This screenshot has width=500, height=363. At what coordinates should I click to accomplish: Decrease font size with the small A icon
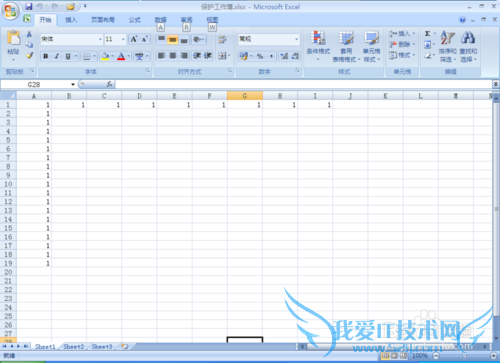pyautogui.click(x=144, y=39)
